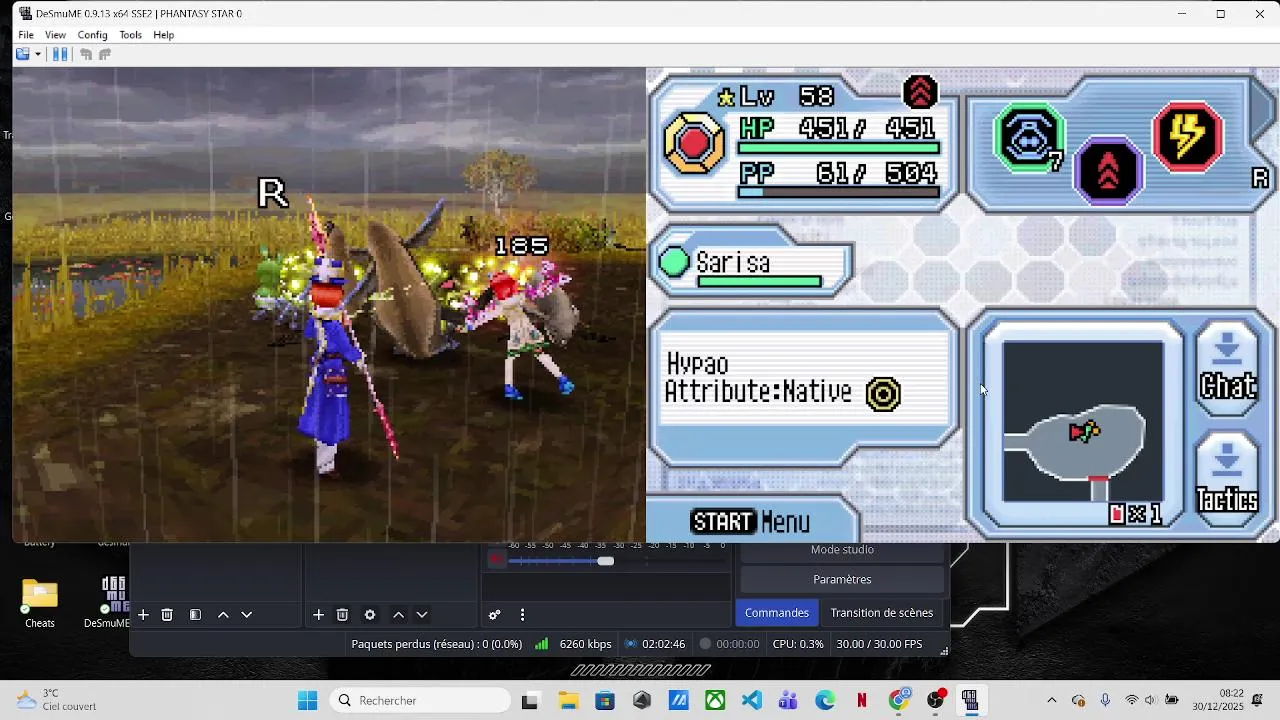This screenshot has height=720, width=1280.
Task: Click the '02:02:46' streaming time status
Action: coord(663,644)
